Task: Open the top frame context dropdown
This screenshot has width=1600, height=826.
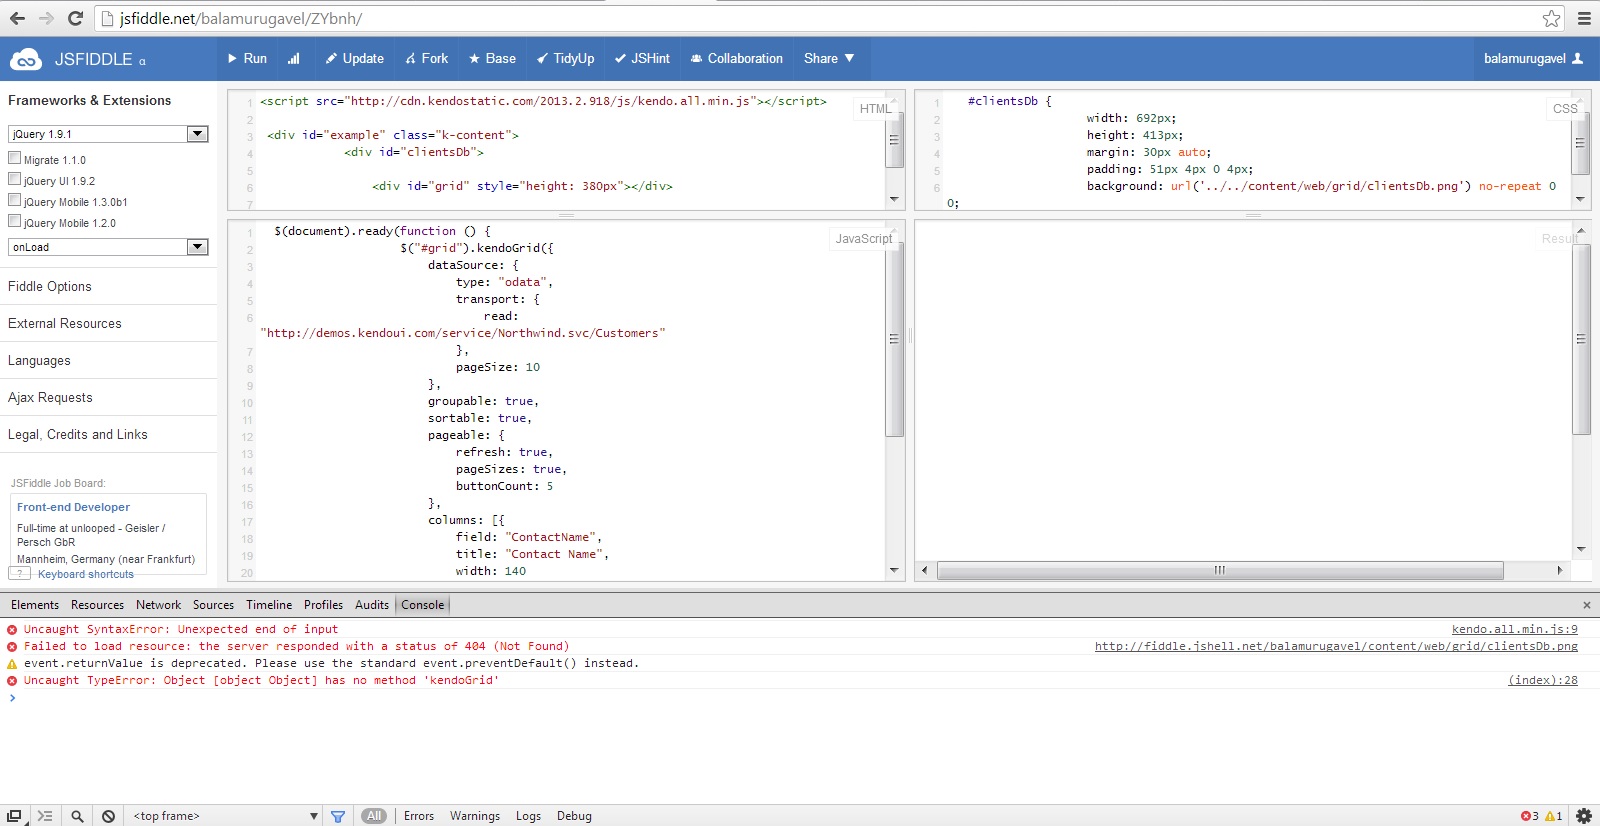Action: [226, 816]
